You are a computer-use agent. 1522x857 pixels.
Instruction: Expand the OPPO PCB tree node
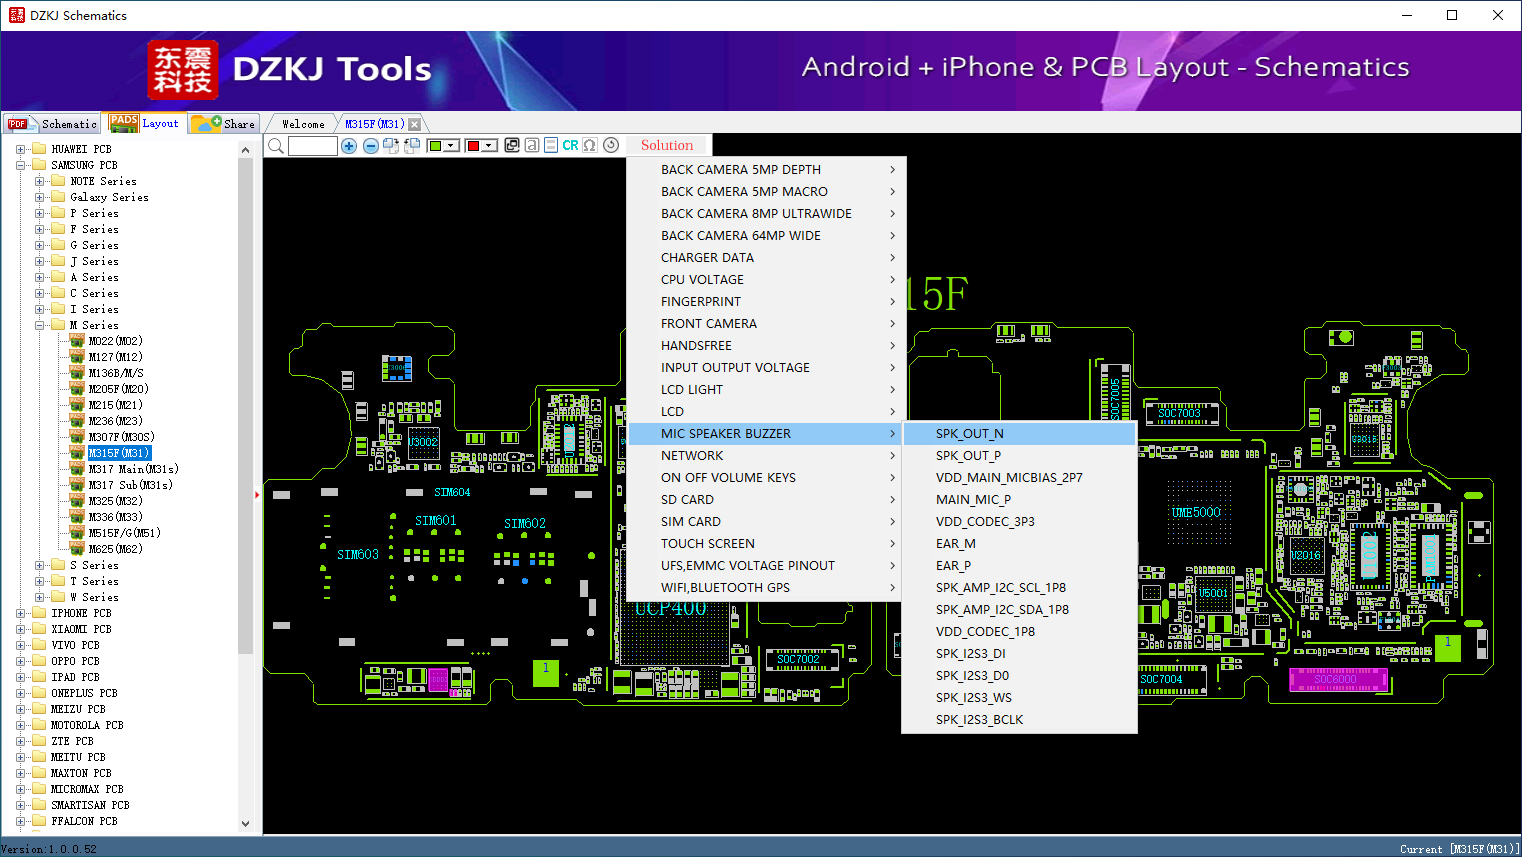21,661
